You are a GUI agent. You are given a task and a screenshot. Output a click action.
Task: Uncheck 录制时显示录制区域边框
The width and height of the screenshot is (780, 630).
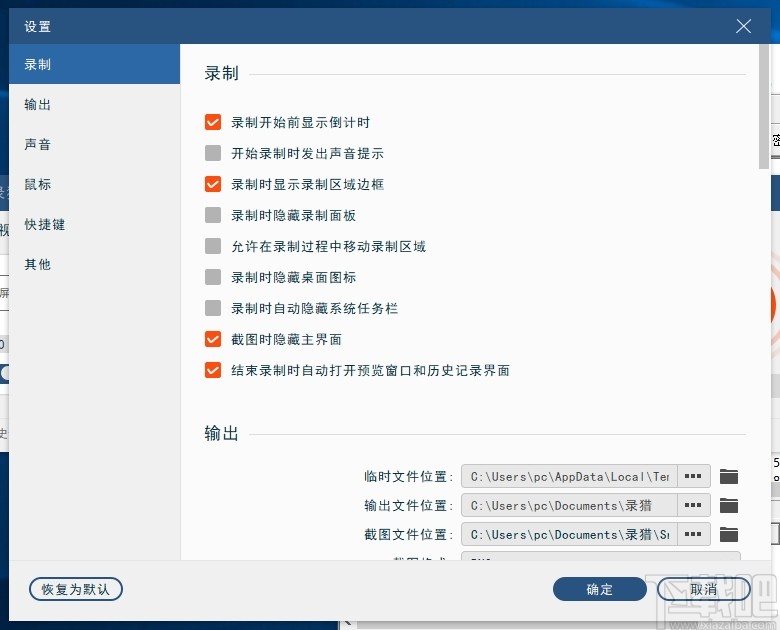(x=213, y=184)
